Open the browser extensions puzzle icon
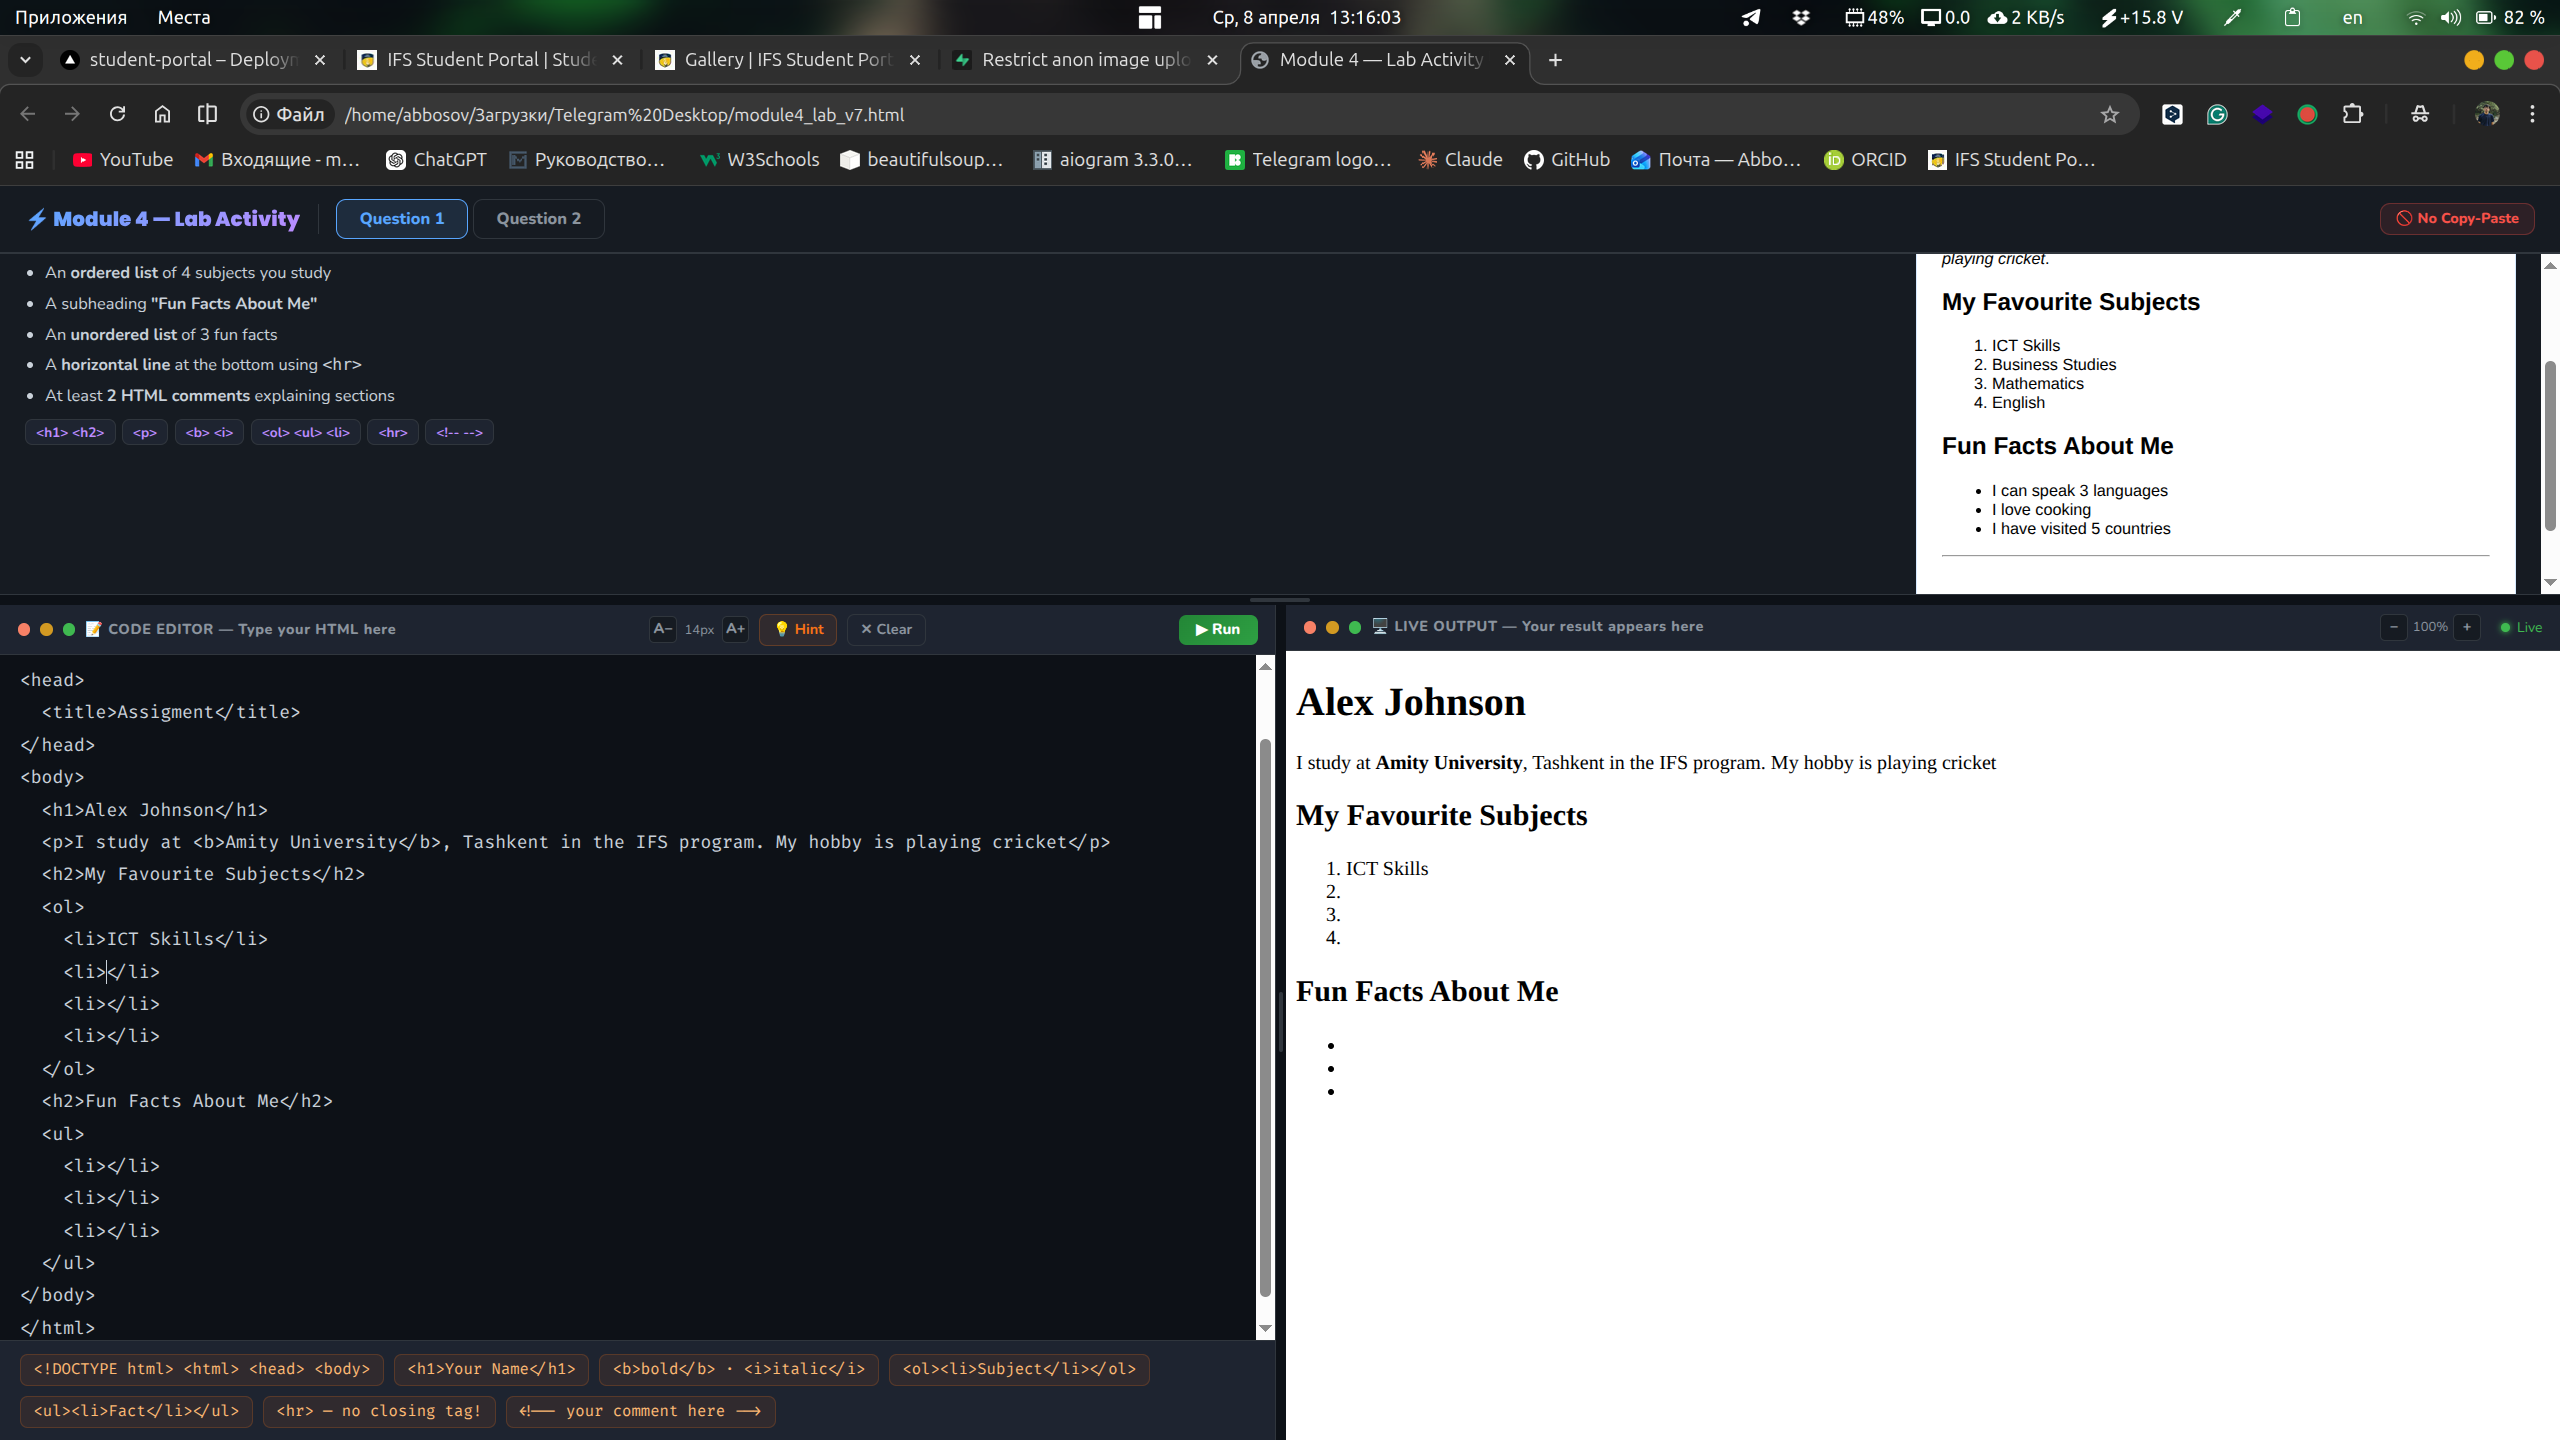 pos(2353,114)
